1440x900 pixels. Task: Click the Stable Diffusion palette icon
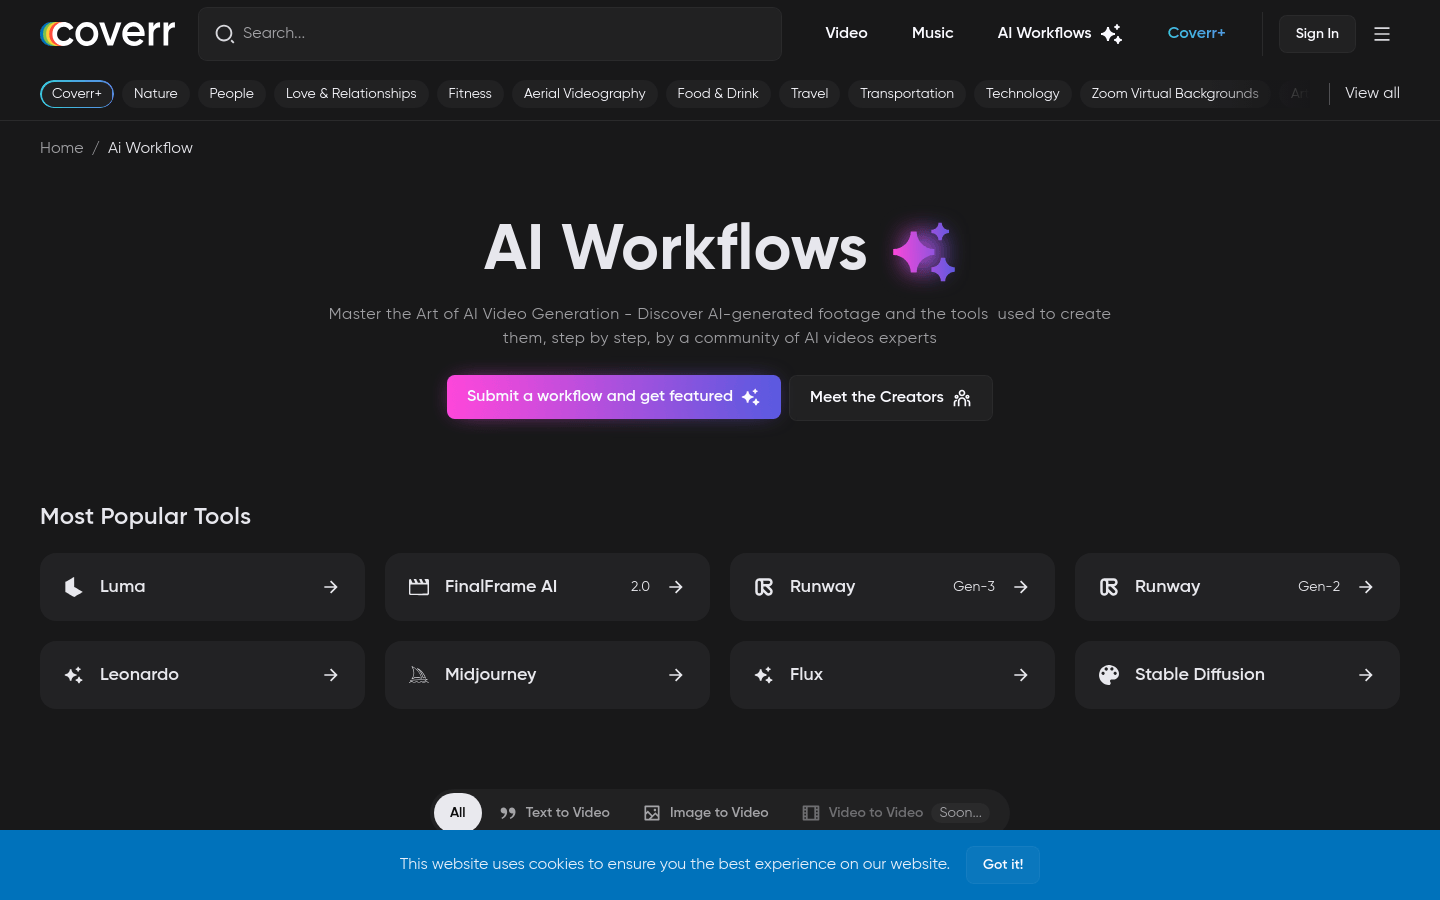1109,675
